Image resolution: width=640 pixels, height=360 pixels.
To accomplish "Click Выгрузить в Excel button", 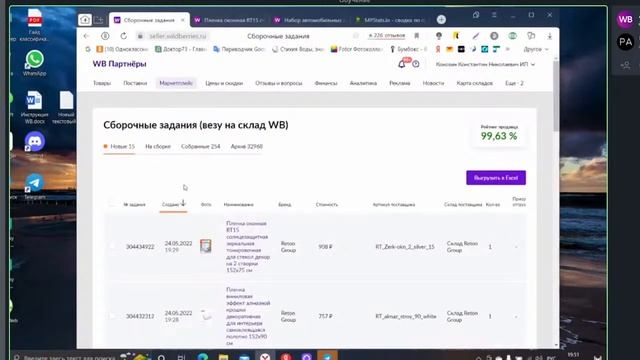I will tap(496, 178).
